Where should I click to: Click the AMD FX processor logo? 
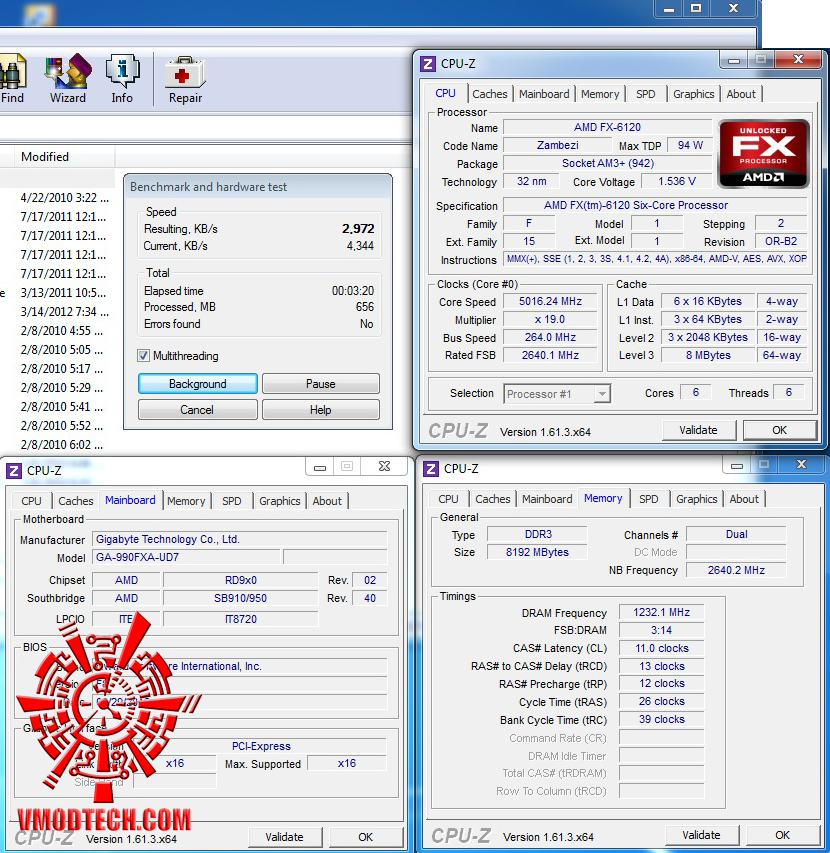[x=763, y=153]
